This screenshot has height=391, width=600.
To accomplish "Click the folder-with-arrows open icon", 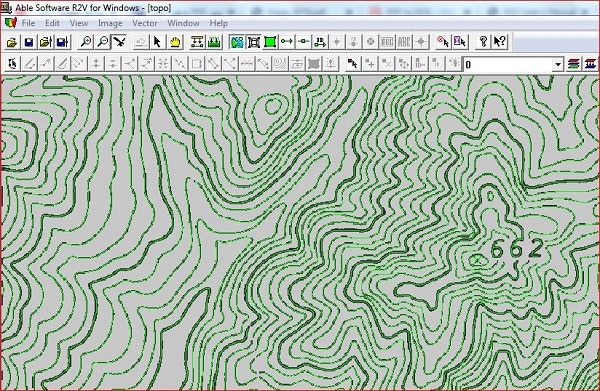I will (46, 42).
